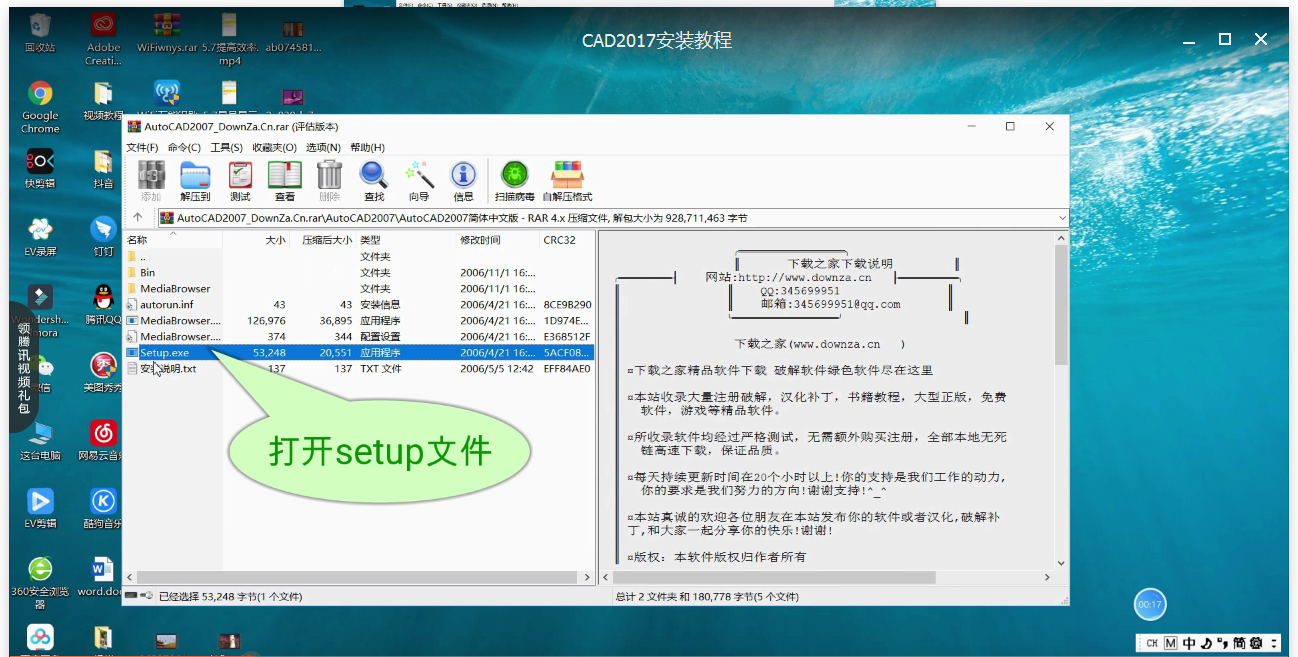Open 网易云音乐 from the desktop
The width and height of the screenshot is (1298, 657).
(x=102, y=432)
